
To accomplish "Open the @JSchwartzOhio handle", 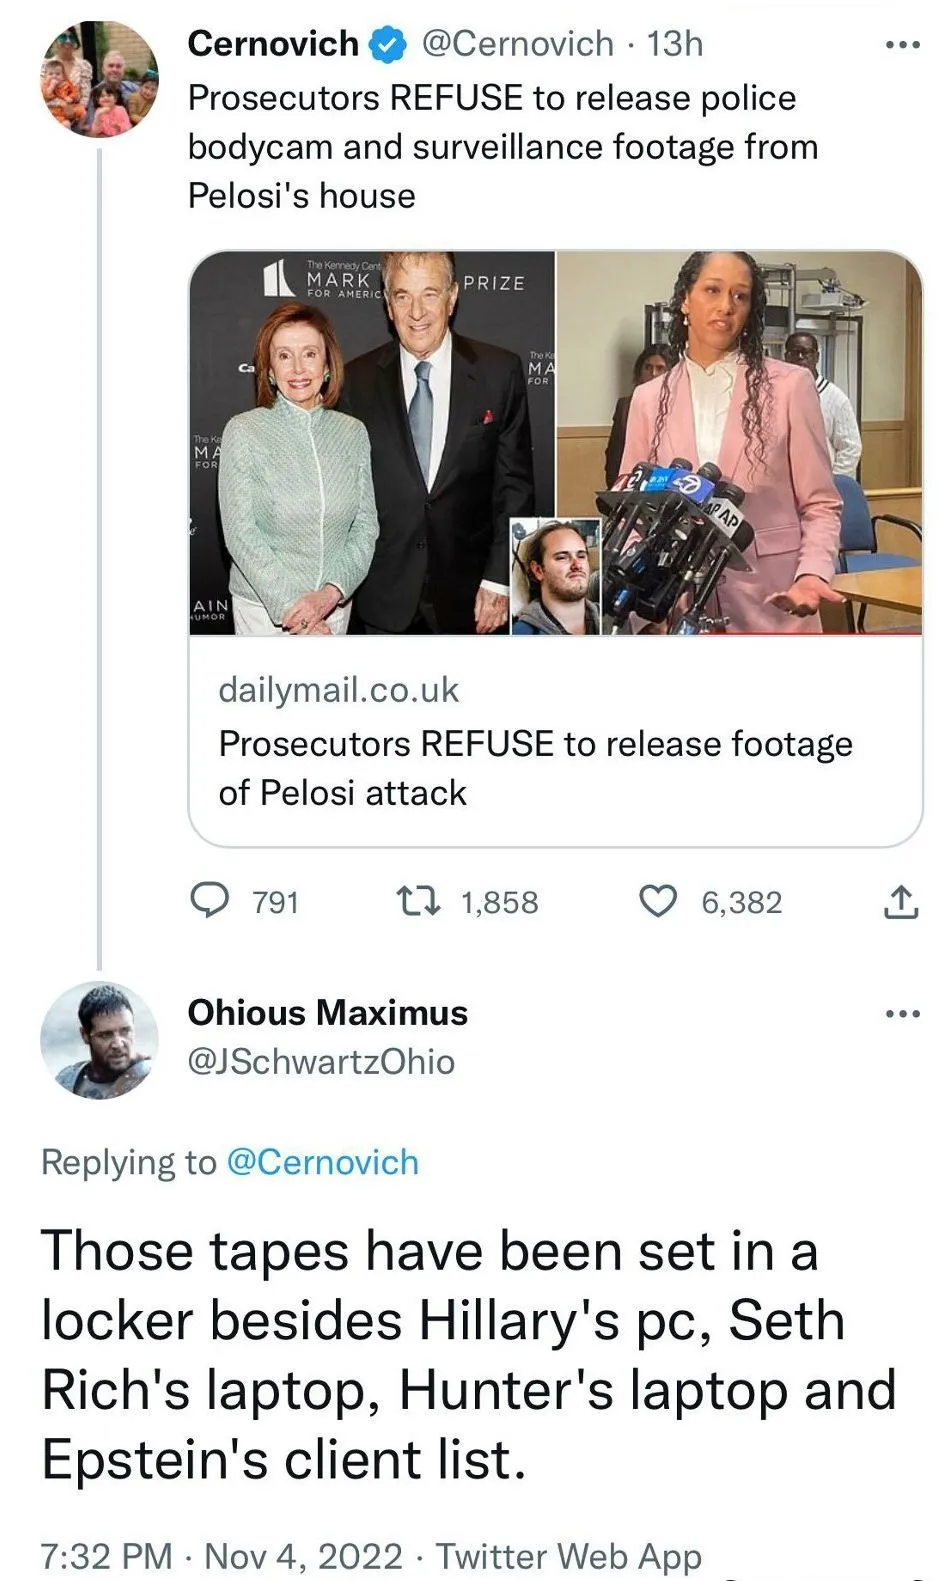I will tap(321, 1061).
